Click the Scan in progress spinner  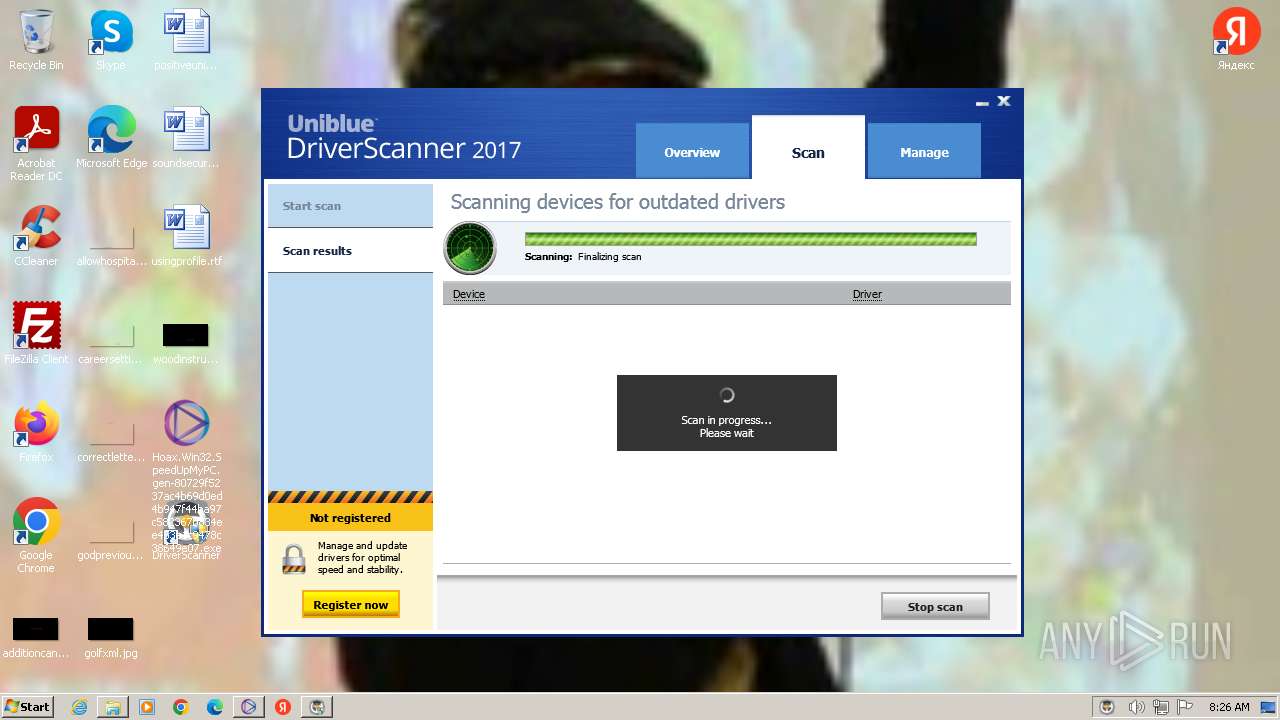coord(727,395)
